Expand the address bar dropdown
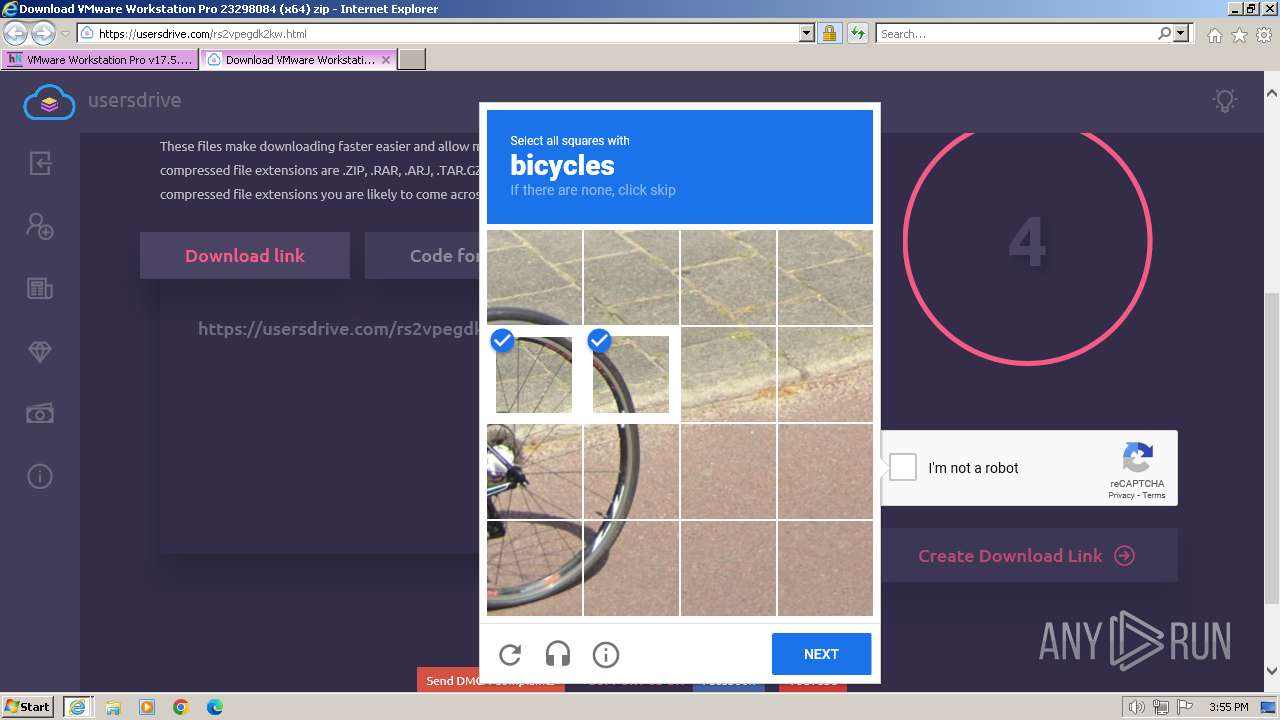This screenshot has width=1280, height=720. [807, 34]
